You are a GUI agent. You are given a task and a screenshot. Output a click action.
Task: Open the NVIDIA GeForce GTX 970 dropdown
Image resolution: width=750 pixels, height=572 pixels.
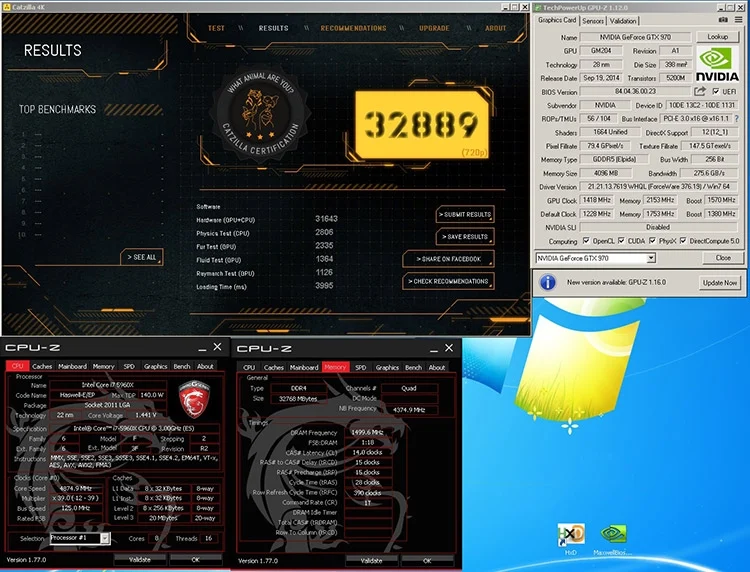point(595,258)
